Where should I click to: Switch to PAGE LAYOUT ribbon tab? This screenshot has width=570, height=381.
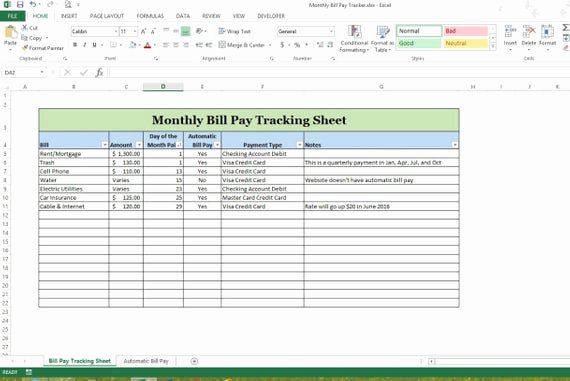tap(107, 16)
